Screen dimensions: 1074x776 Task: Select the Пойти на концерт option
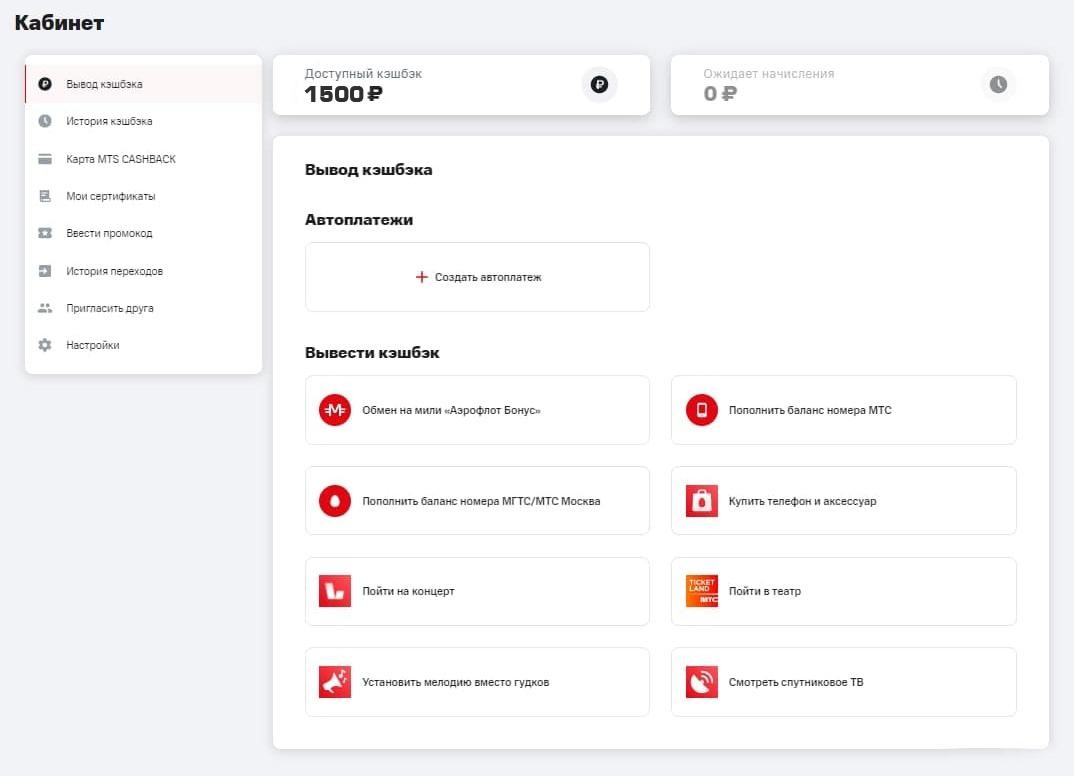477,591
